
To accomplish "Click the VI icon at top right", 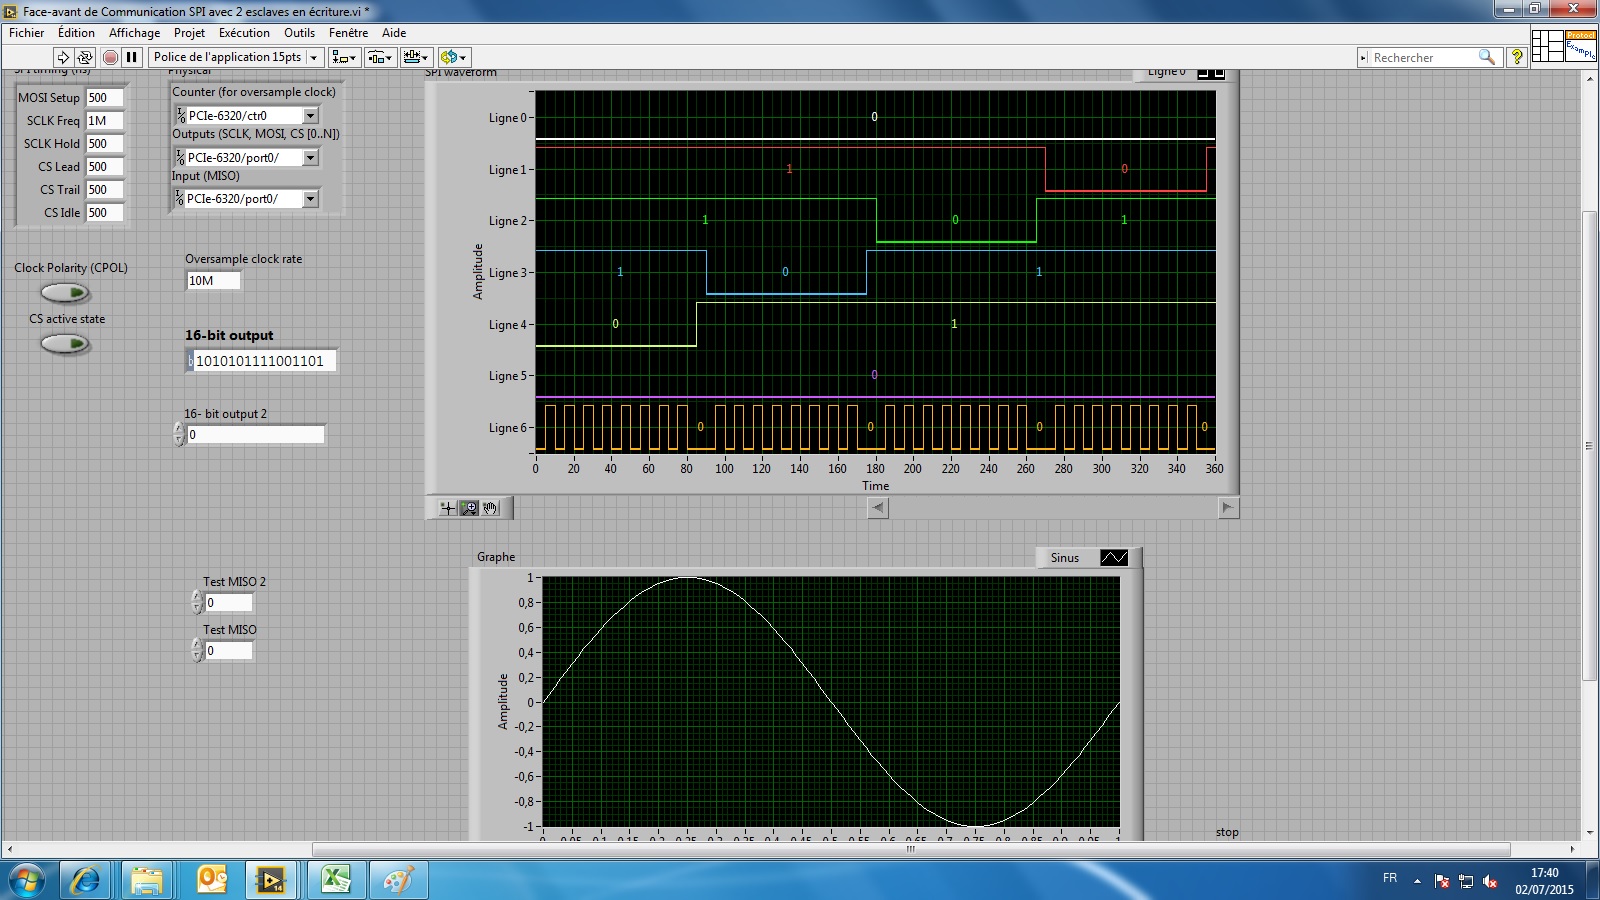I will 1581,45.
